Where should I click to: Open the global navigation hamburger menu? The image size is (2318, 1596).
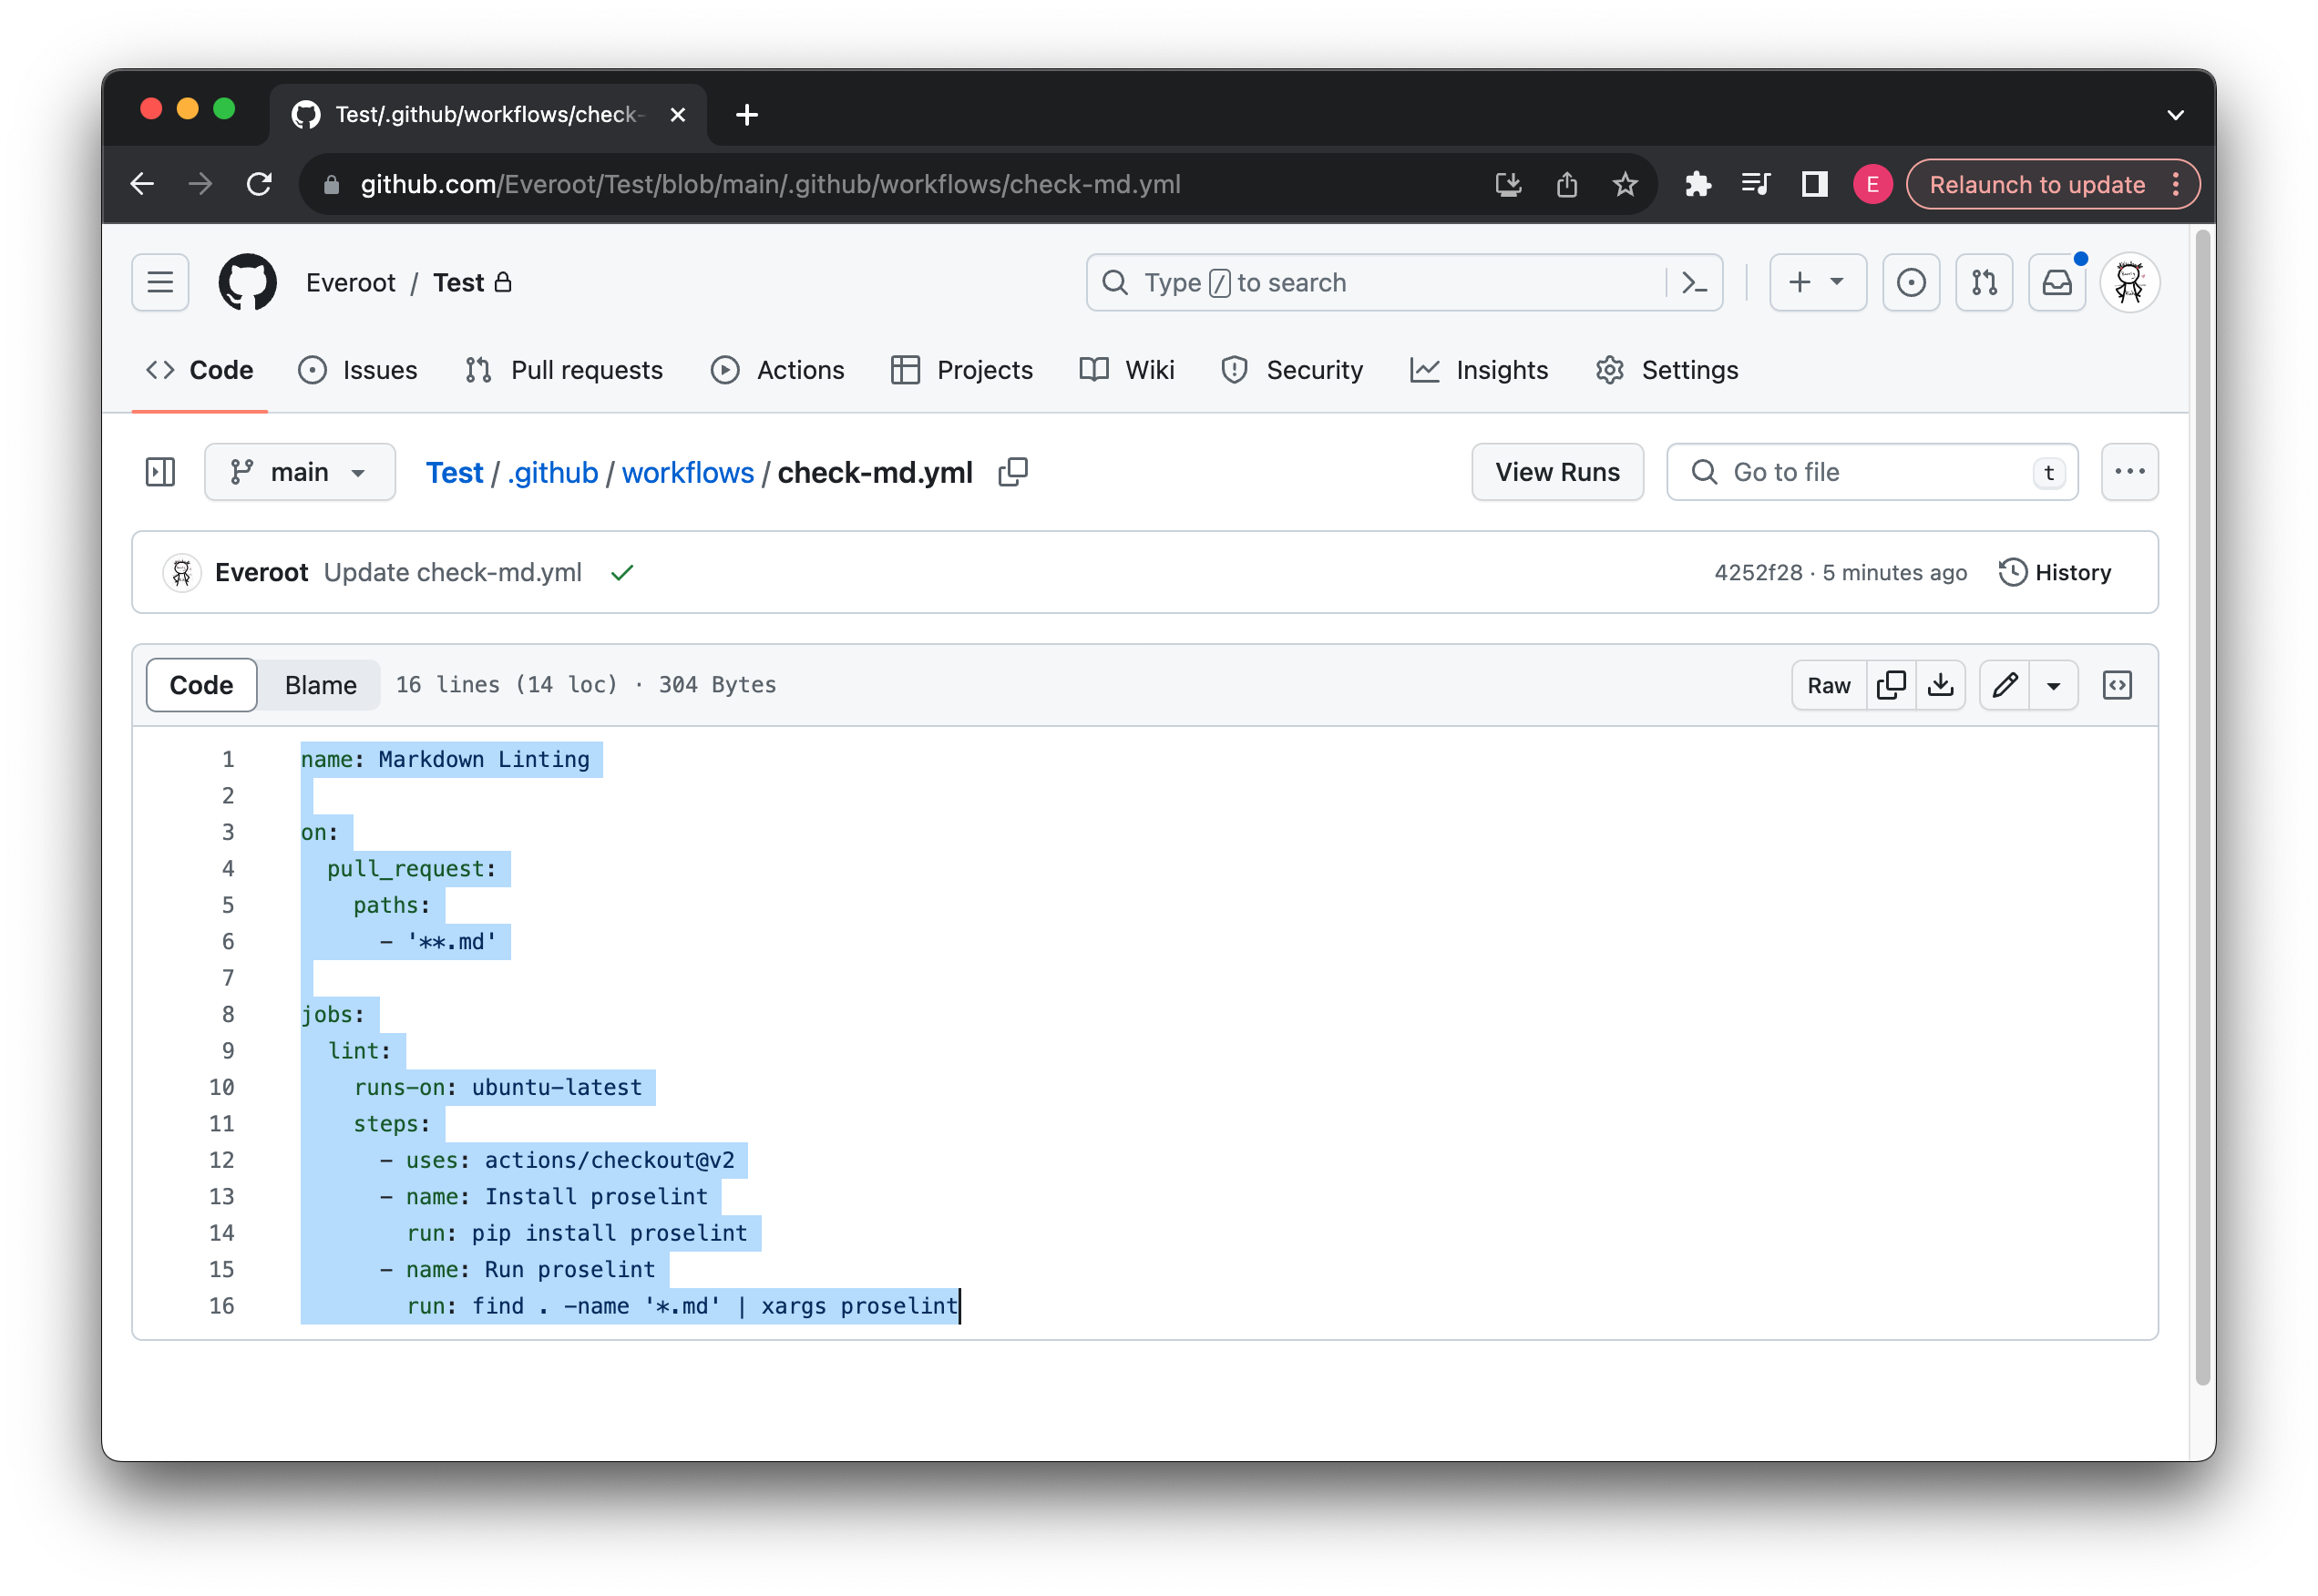pos(160,283)
